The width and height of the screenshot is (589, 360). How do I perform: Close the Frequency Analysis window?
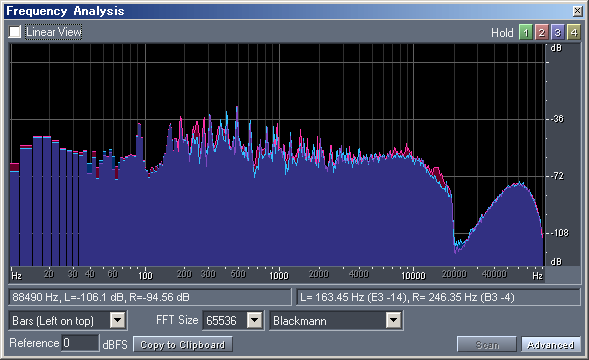coord(578,11)
